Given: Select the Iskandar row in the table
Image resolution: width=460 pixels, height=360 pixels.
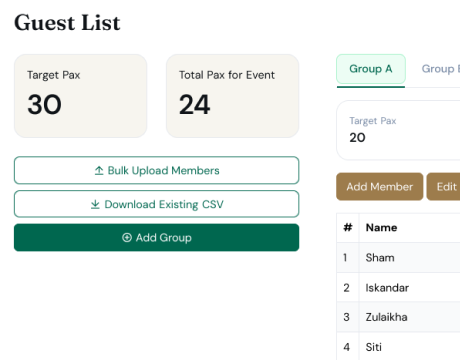Looking at the screenshot, I should 398,287.
